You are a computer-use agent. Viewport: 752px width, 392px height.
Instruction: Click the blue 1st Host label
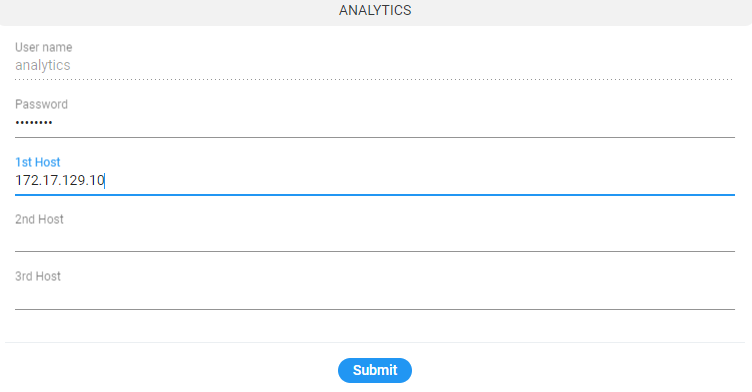click(37, 162)
